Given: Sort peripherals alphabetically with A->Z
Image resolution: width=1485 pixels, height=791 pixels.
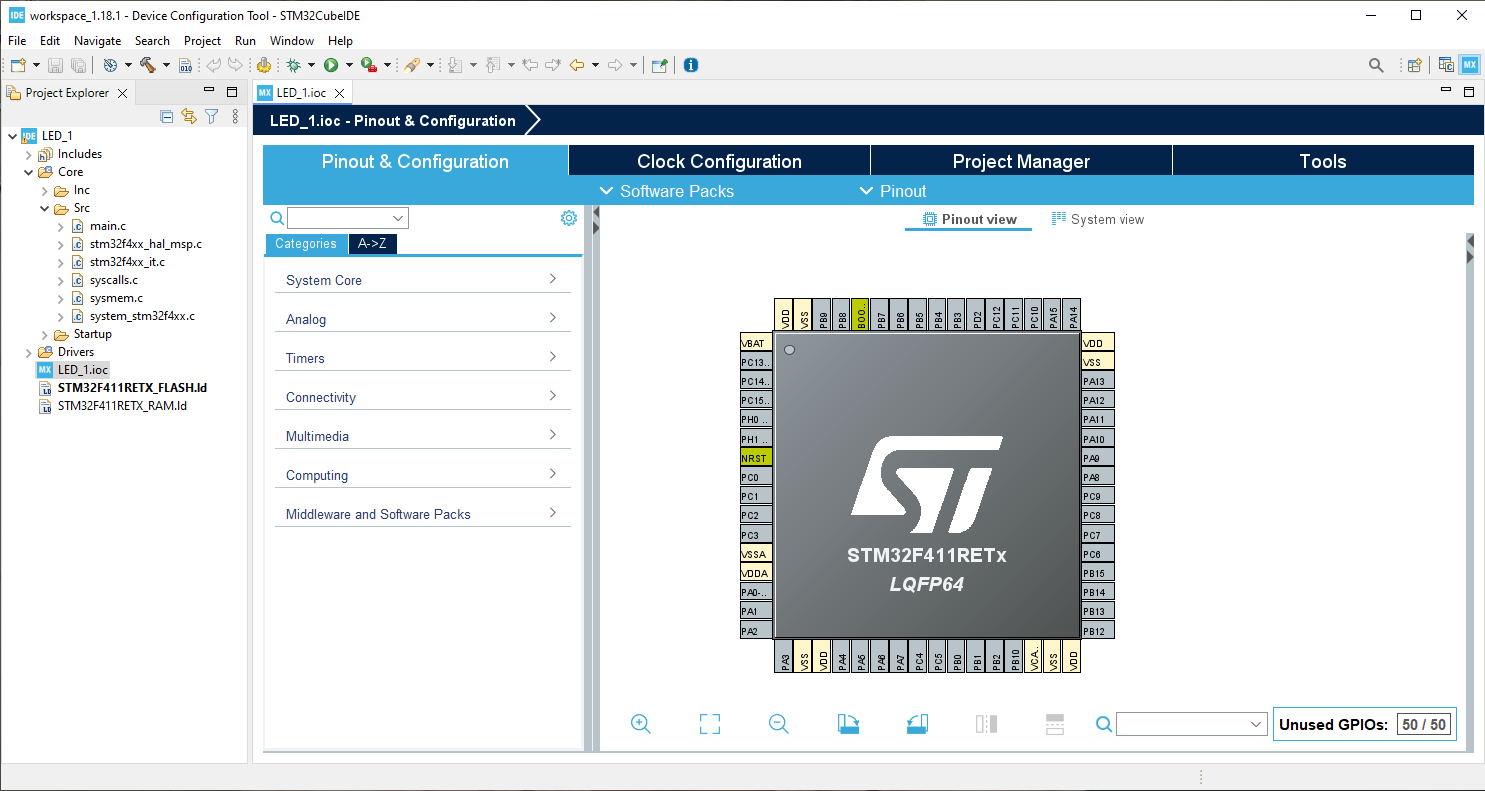Looking at the screenshot, I should 372,243.
